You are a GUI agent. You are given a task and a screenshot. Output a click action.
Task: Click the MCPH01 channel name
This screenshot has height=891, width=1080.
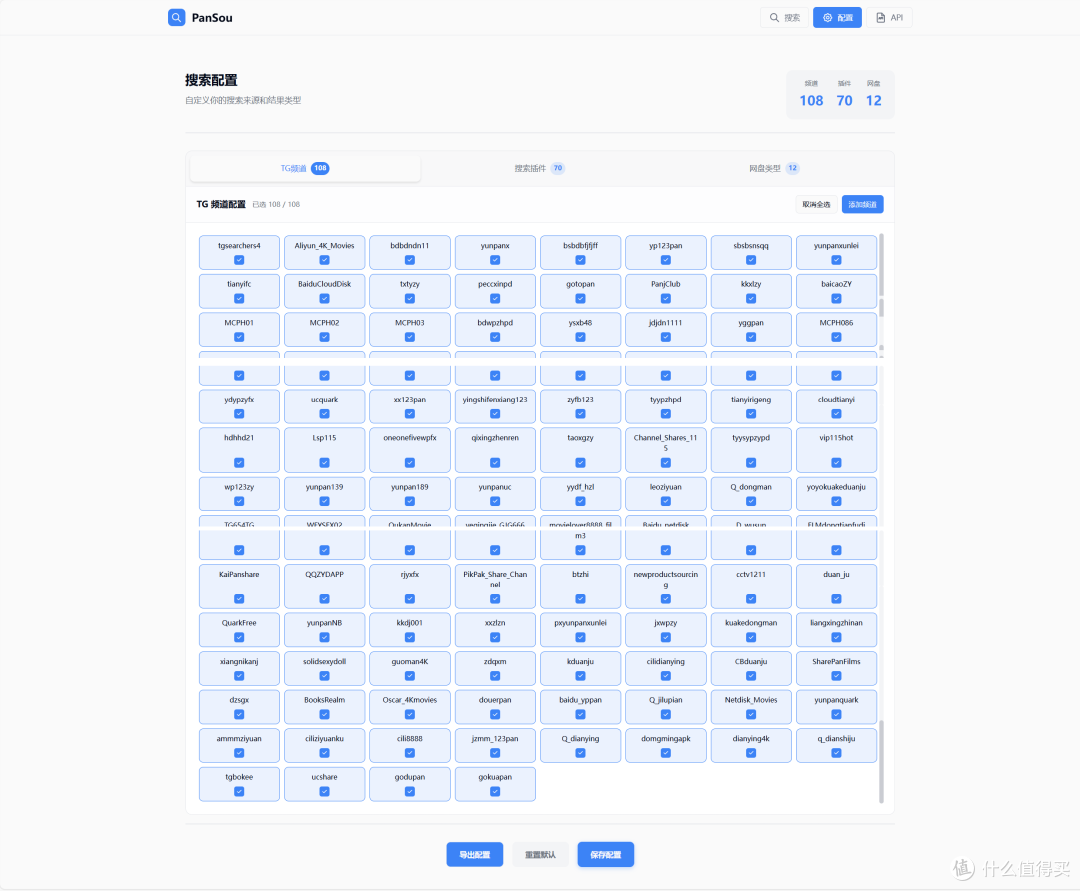(239, 323)
